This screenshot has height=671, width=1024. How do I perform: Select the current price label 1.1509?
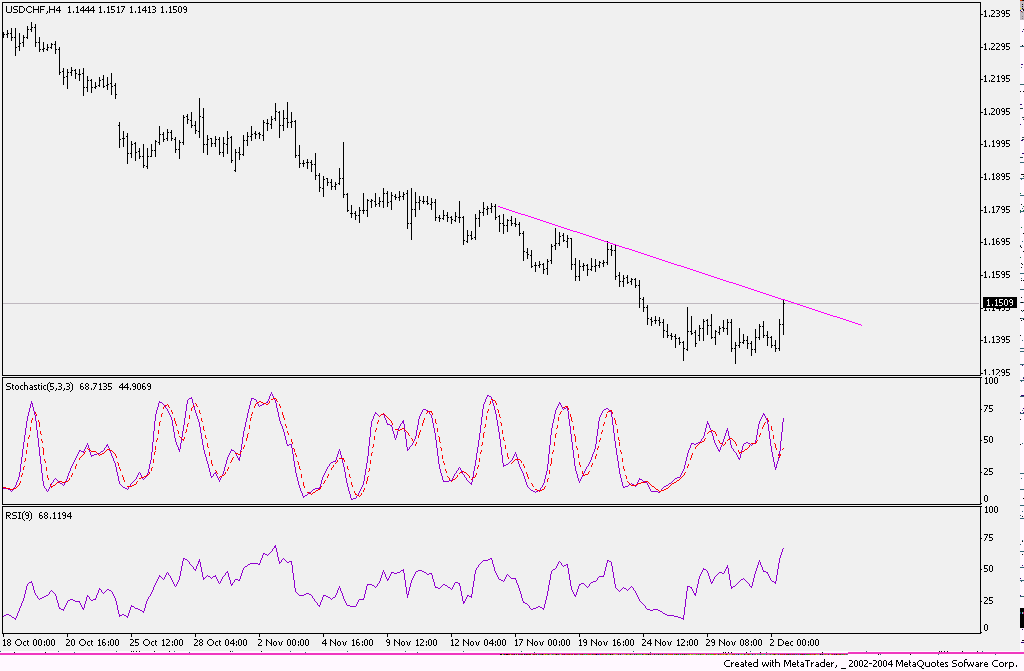coord(999,303)
